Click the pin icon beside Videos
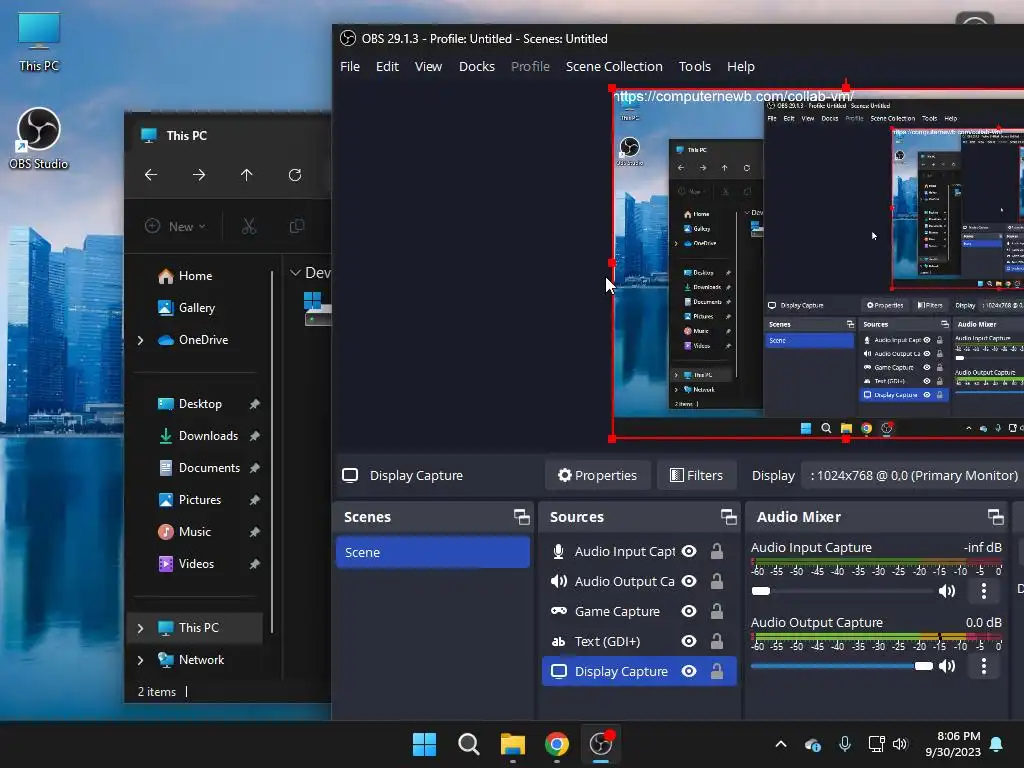The width and height of the screenshot is (1024, 768). (255, 564)
